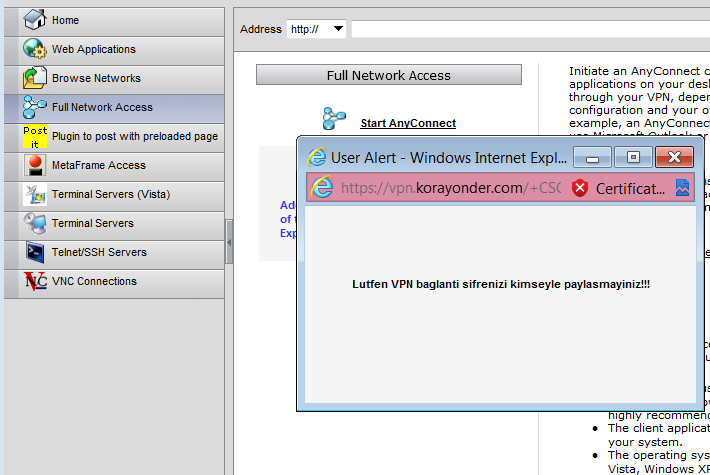This screenshot has width=710, height=475.
Task: Close the User Alert popup window
Action: pos(674,157)
